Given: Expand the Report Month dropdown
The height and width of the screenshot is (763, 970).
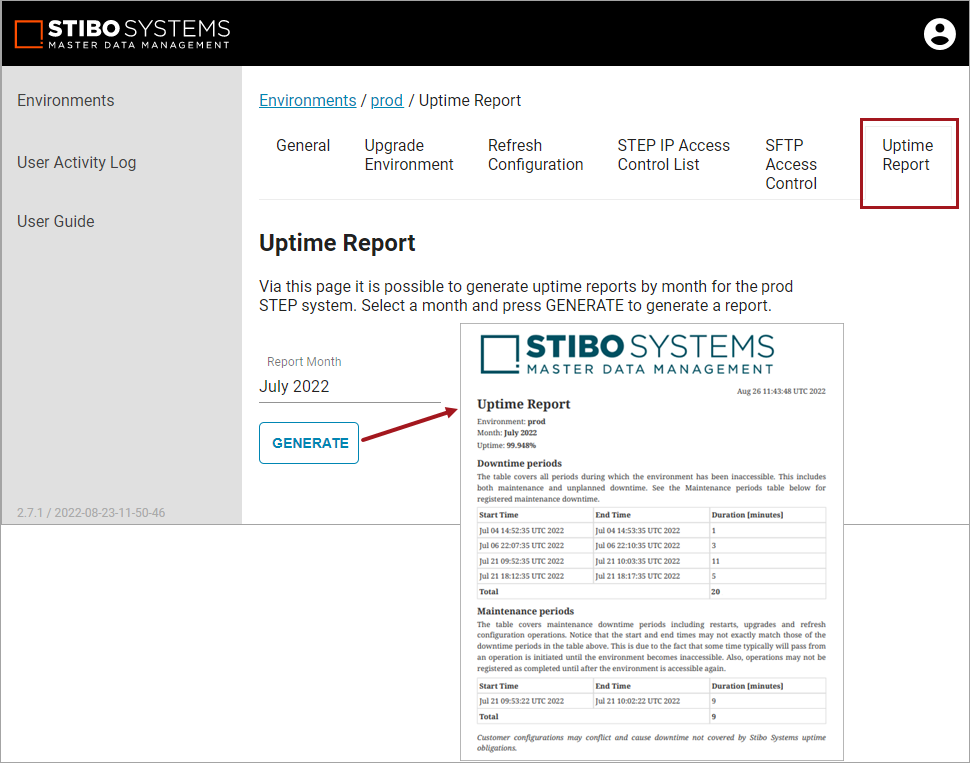Looking at the screenshot, I should 349,386.
